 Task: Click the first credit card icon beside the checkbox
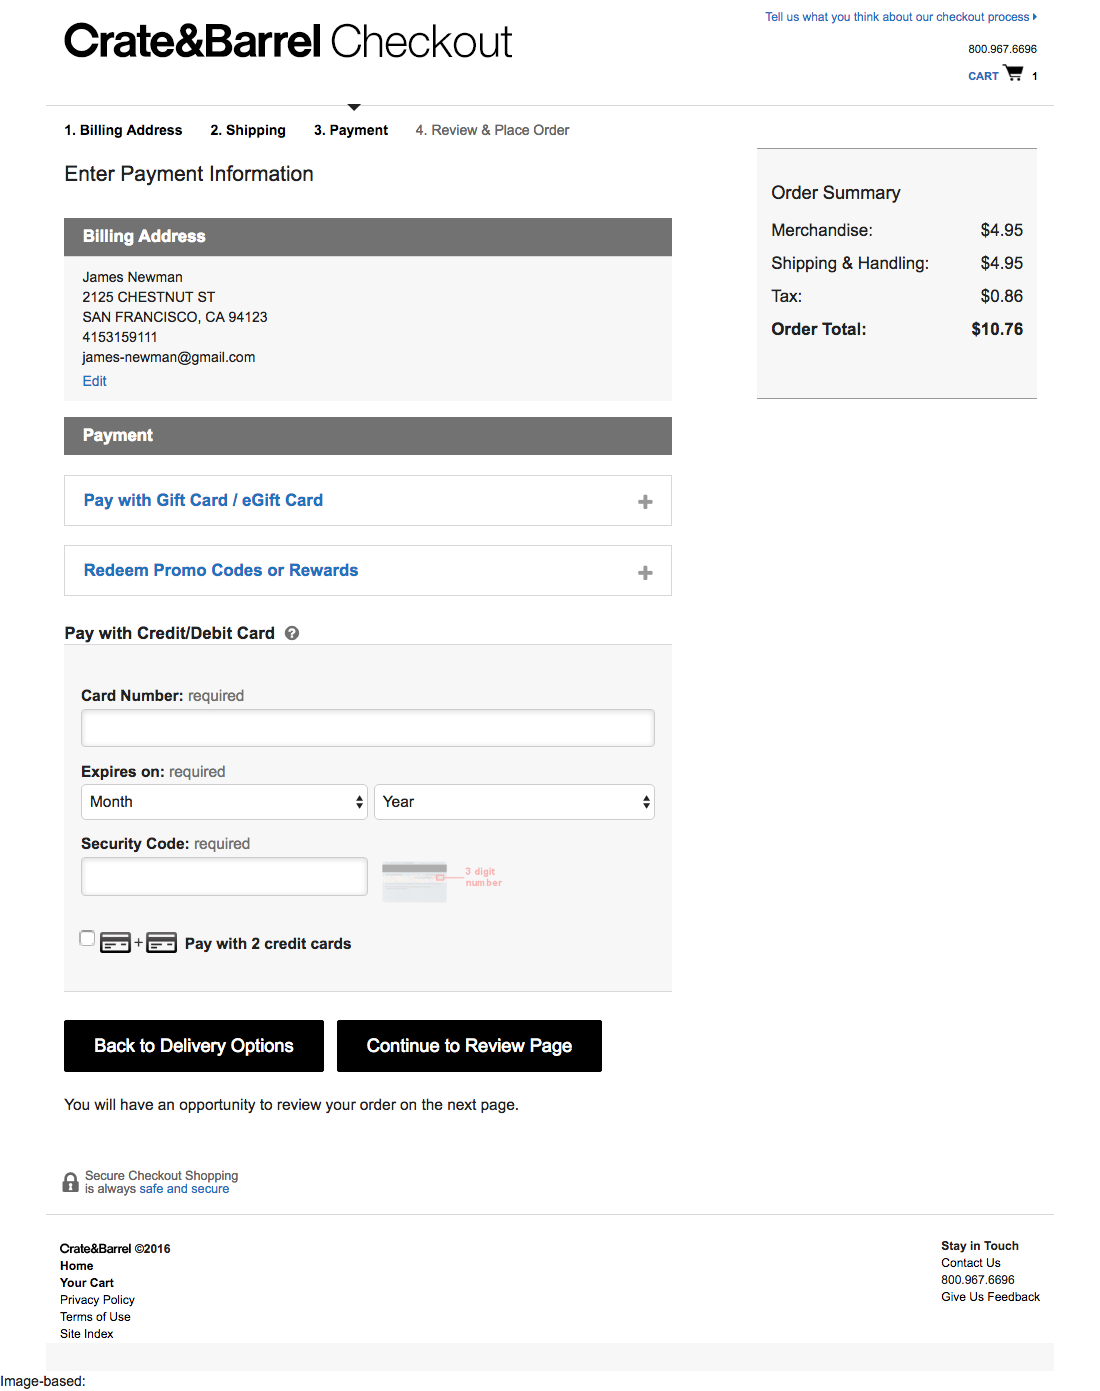113,942
